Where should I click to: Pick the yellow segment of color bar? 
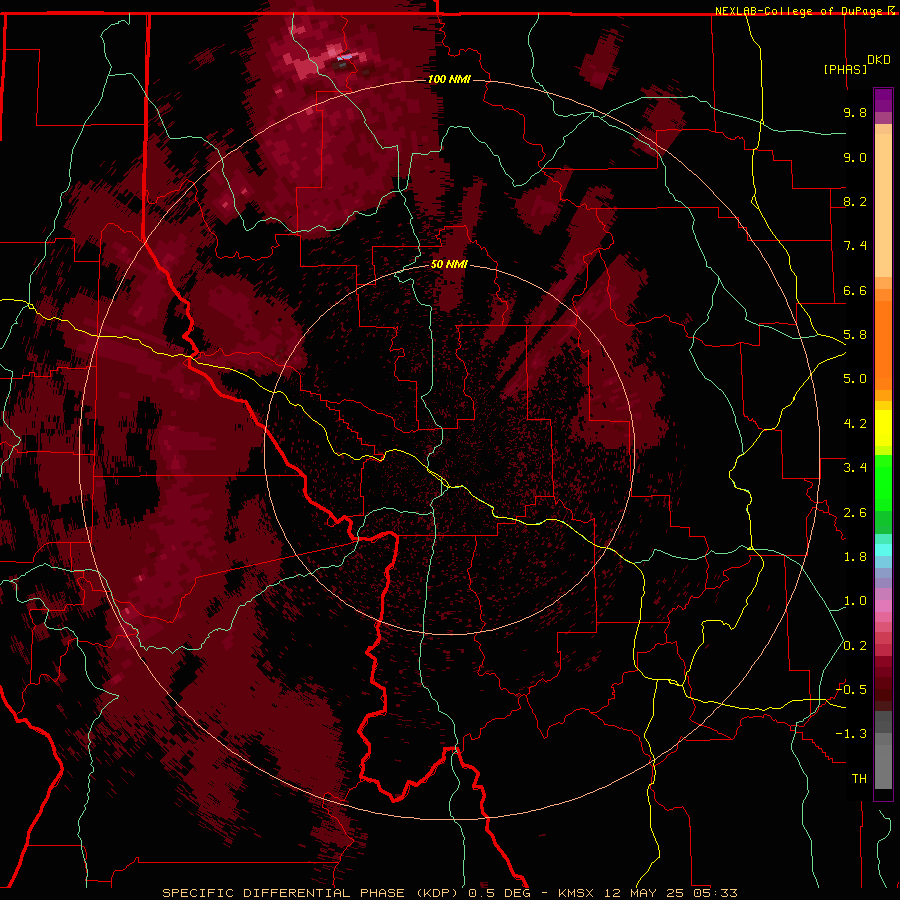pyautogui.click(x=883, y=428)
